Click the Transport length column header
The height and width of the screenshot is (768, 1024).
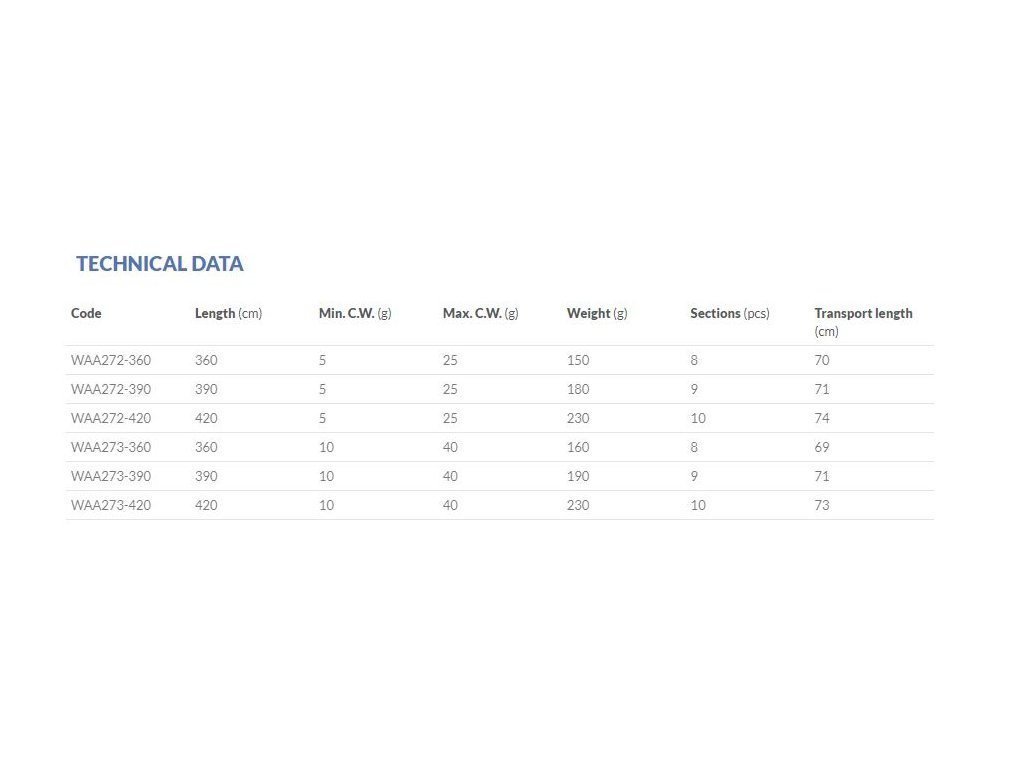click(x=863, y=313)
